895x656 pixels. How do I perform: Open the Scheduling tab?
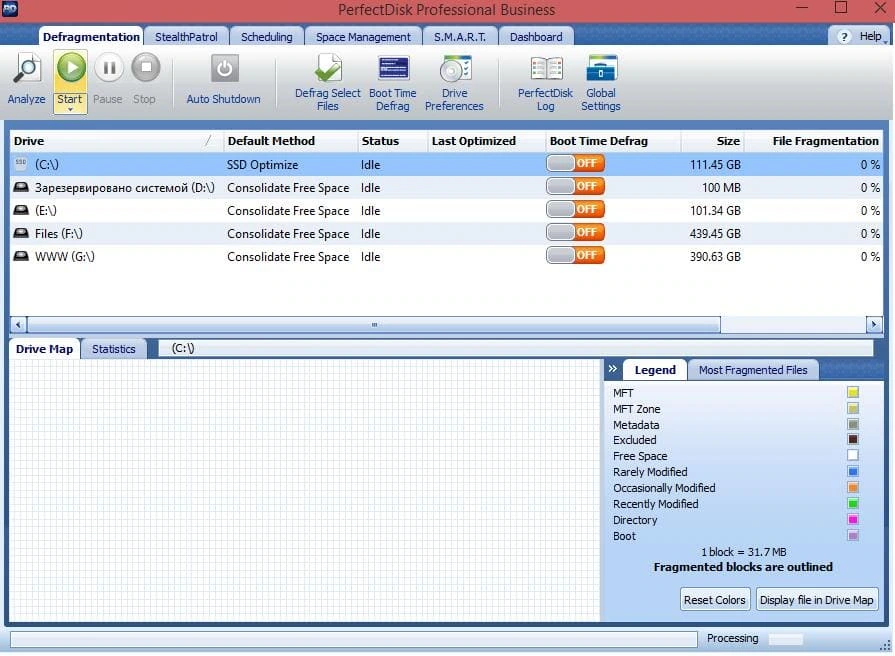pos(267,37)
